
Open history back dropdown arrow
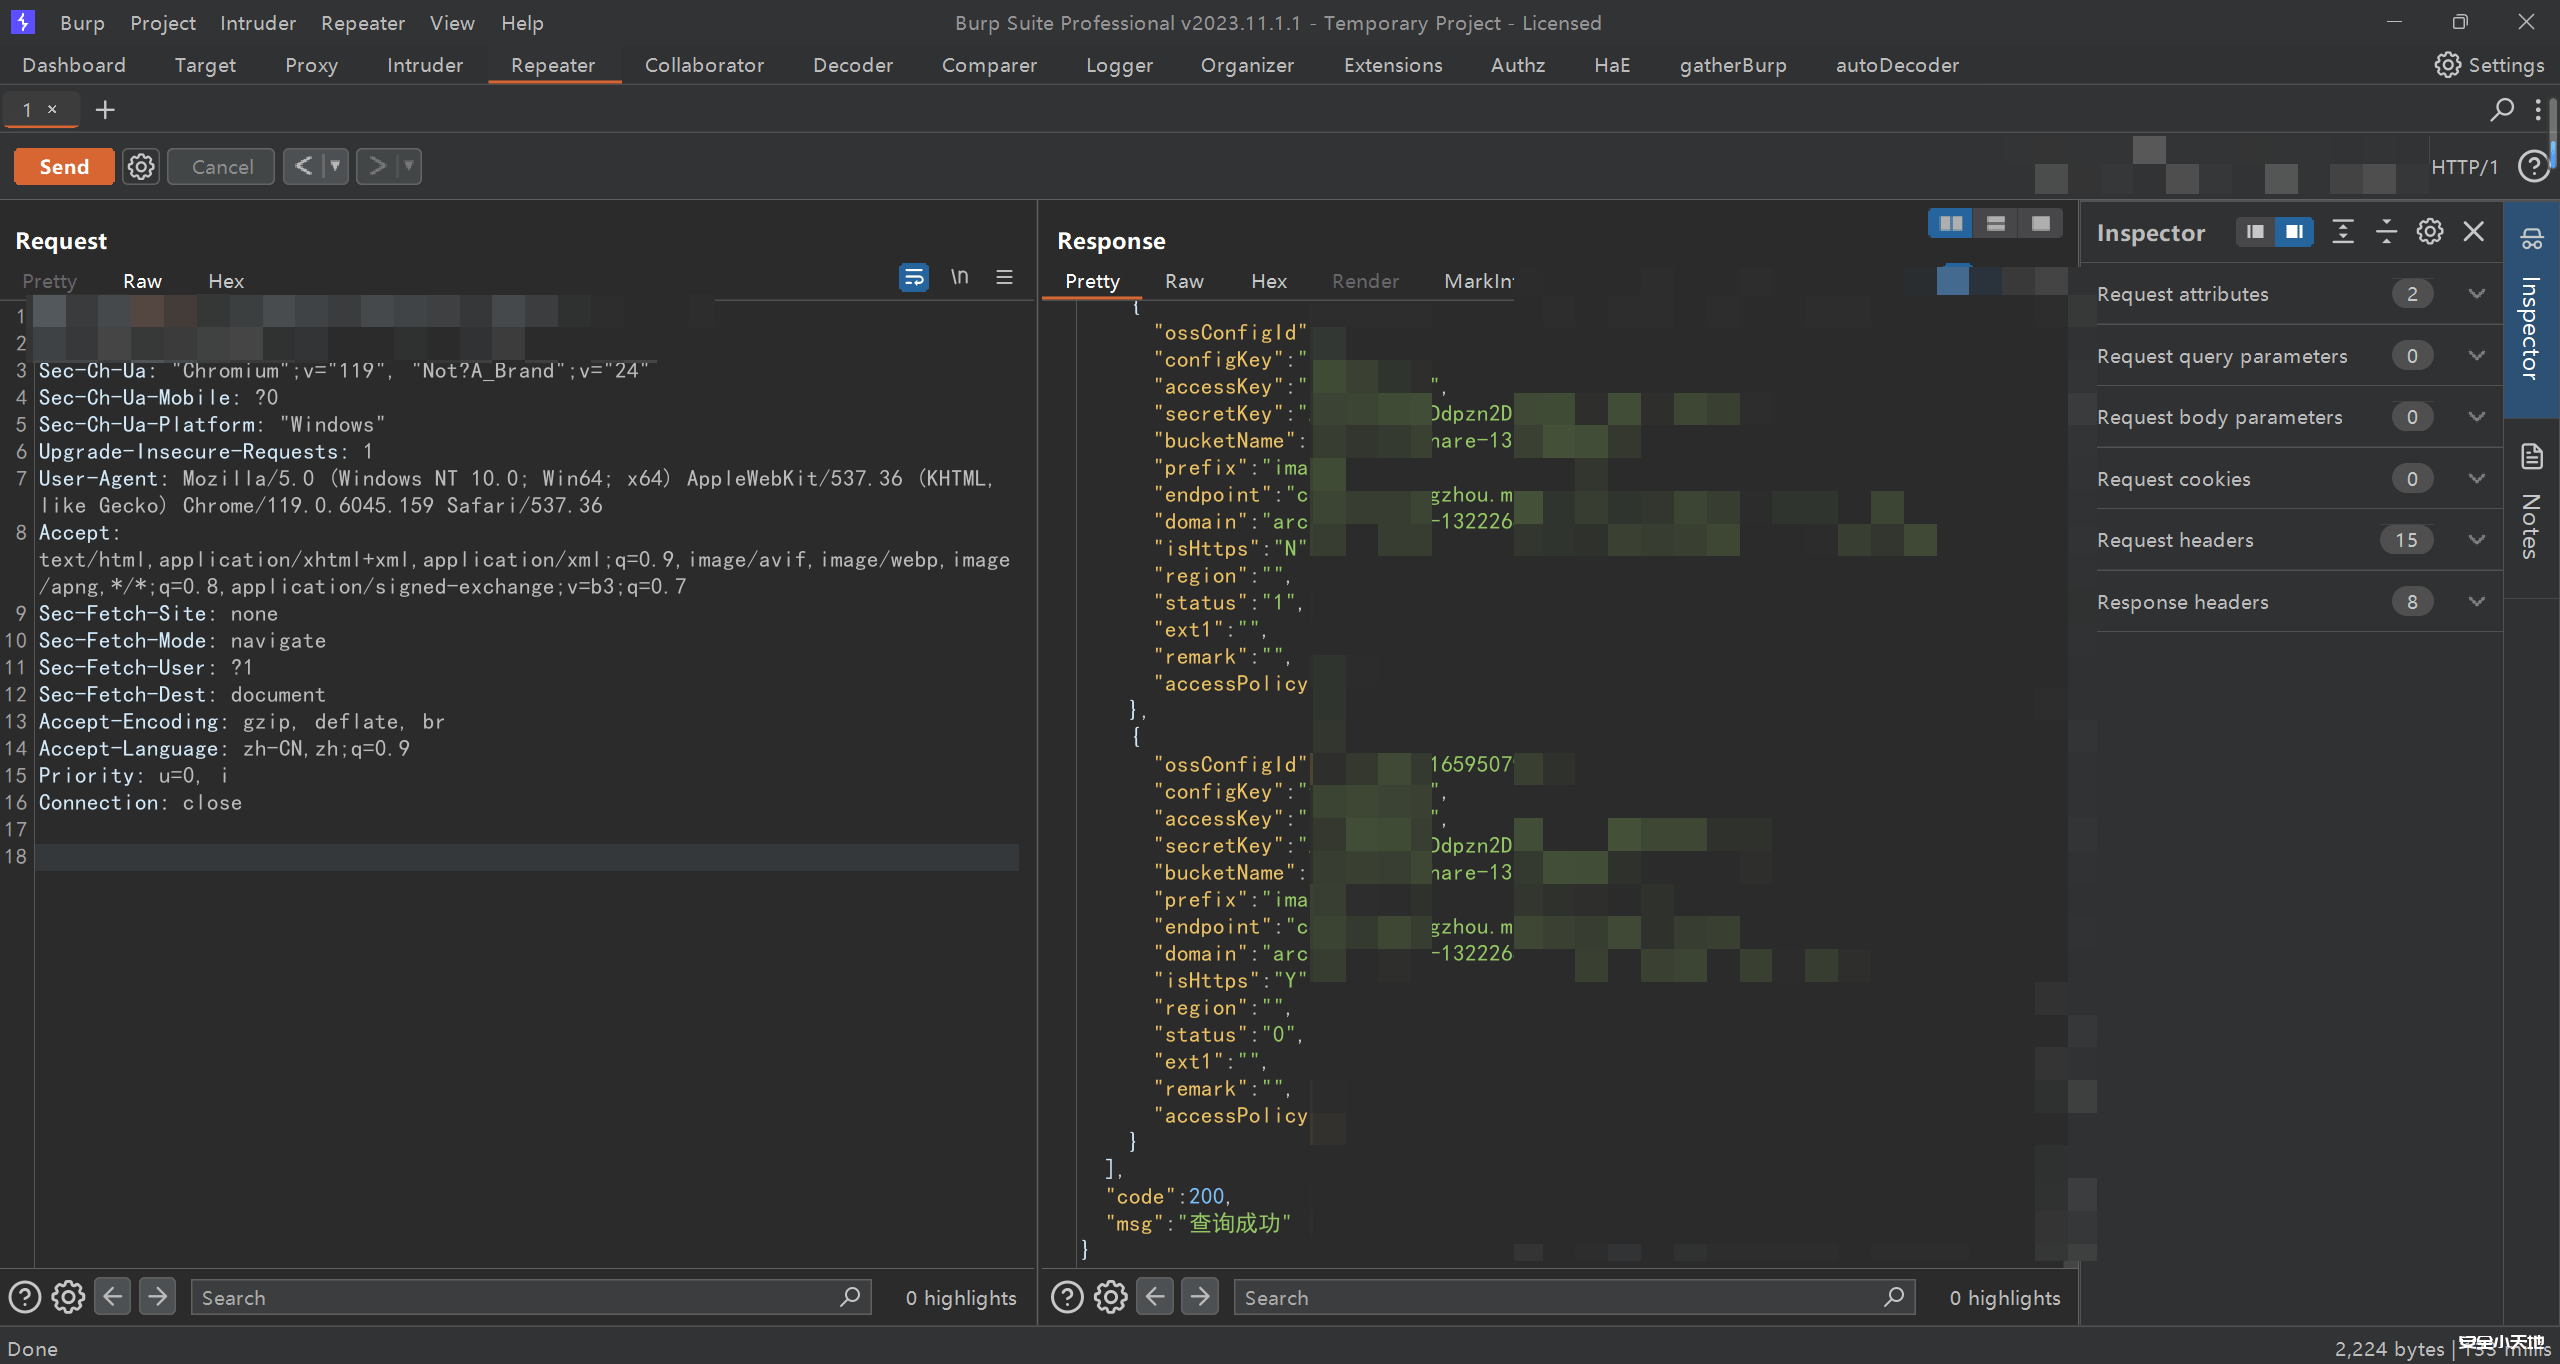pos(335,166)
